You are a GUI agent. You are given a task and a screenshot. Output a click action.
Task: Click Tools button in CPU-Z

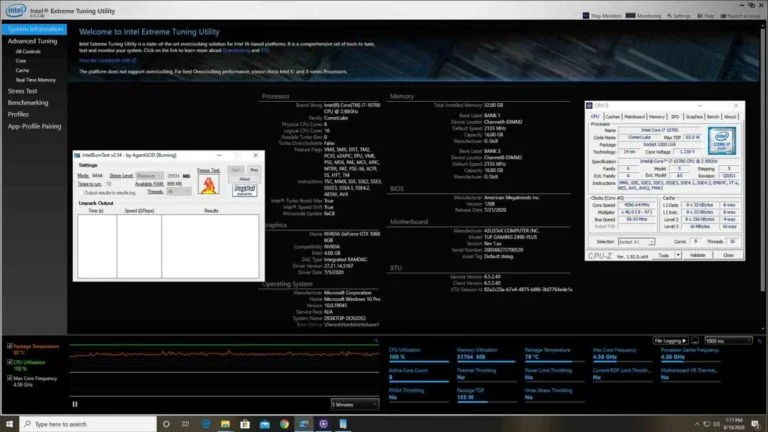coord(663,256)
